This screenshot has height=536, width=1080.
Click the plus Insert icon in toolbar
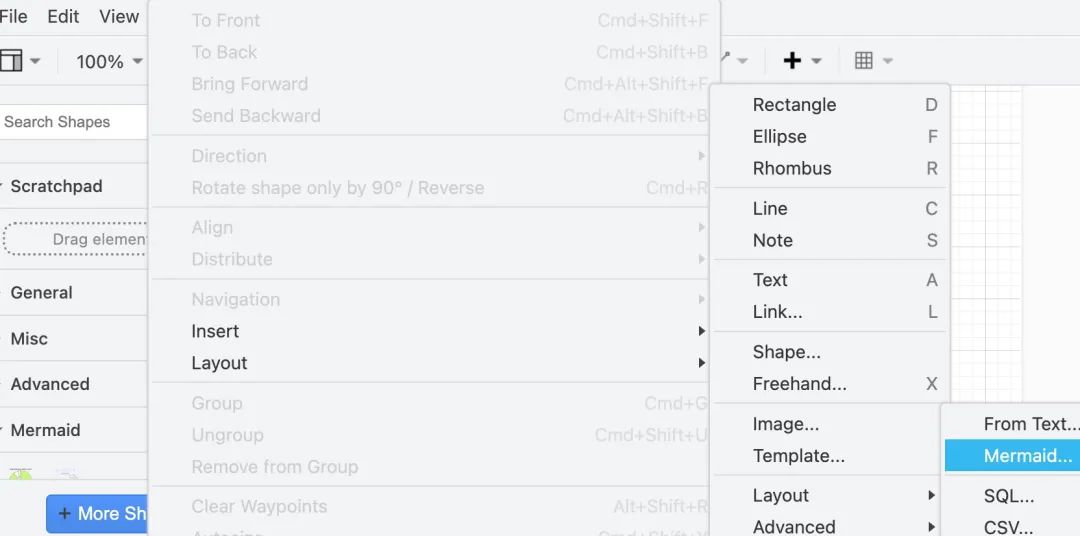792,61
